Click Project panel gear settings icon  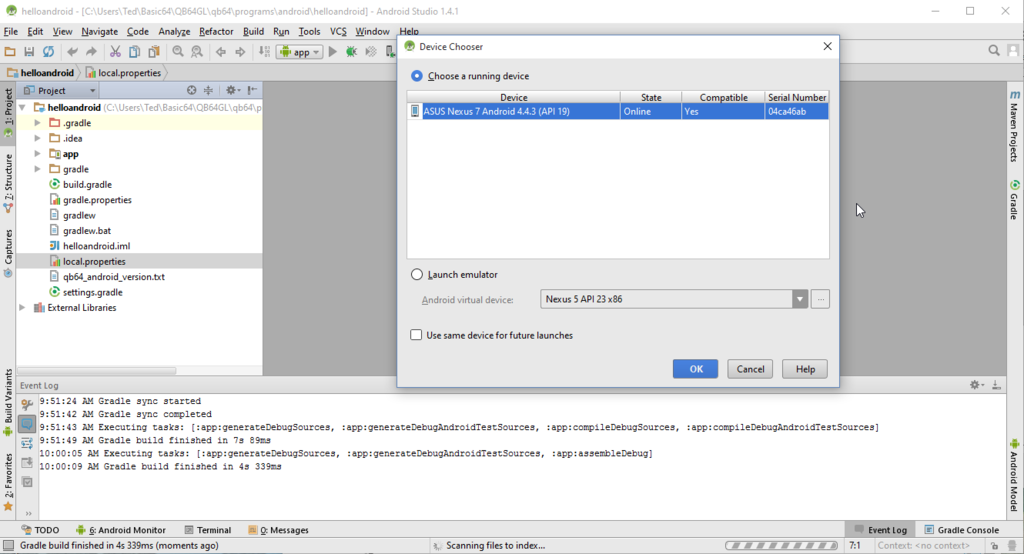click(230, 90)
